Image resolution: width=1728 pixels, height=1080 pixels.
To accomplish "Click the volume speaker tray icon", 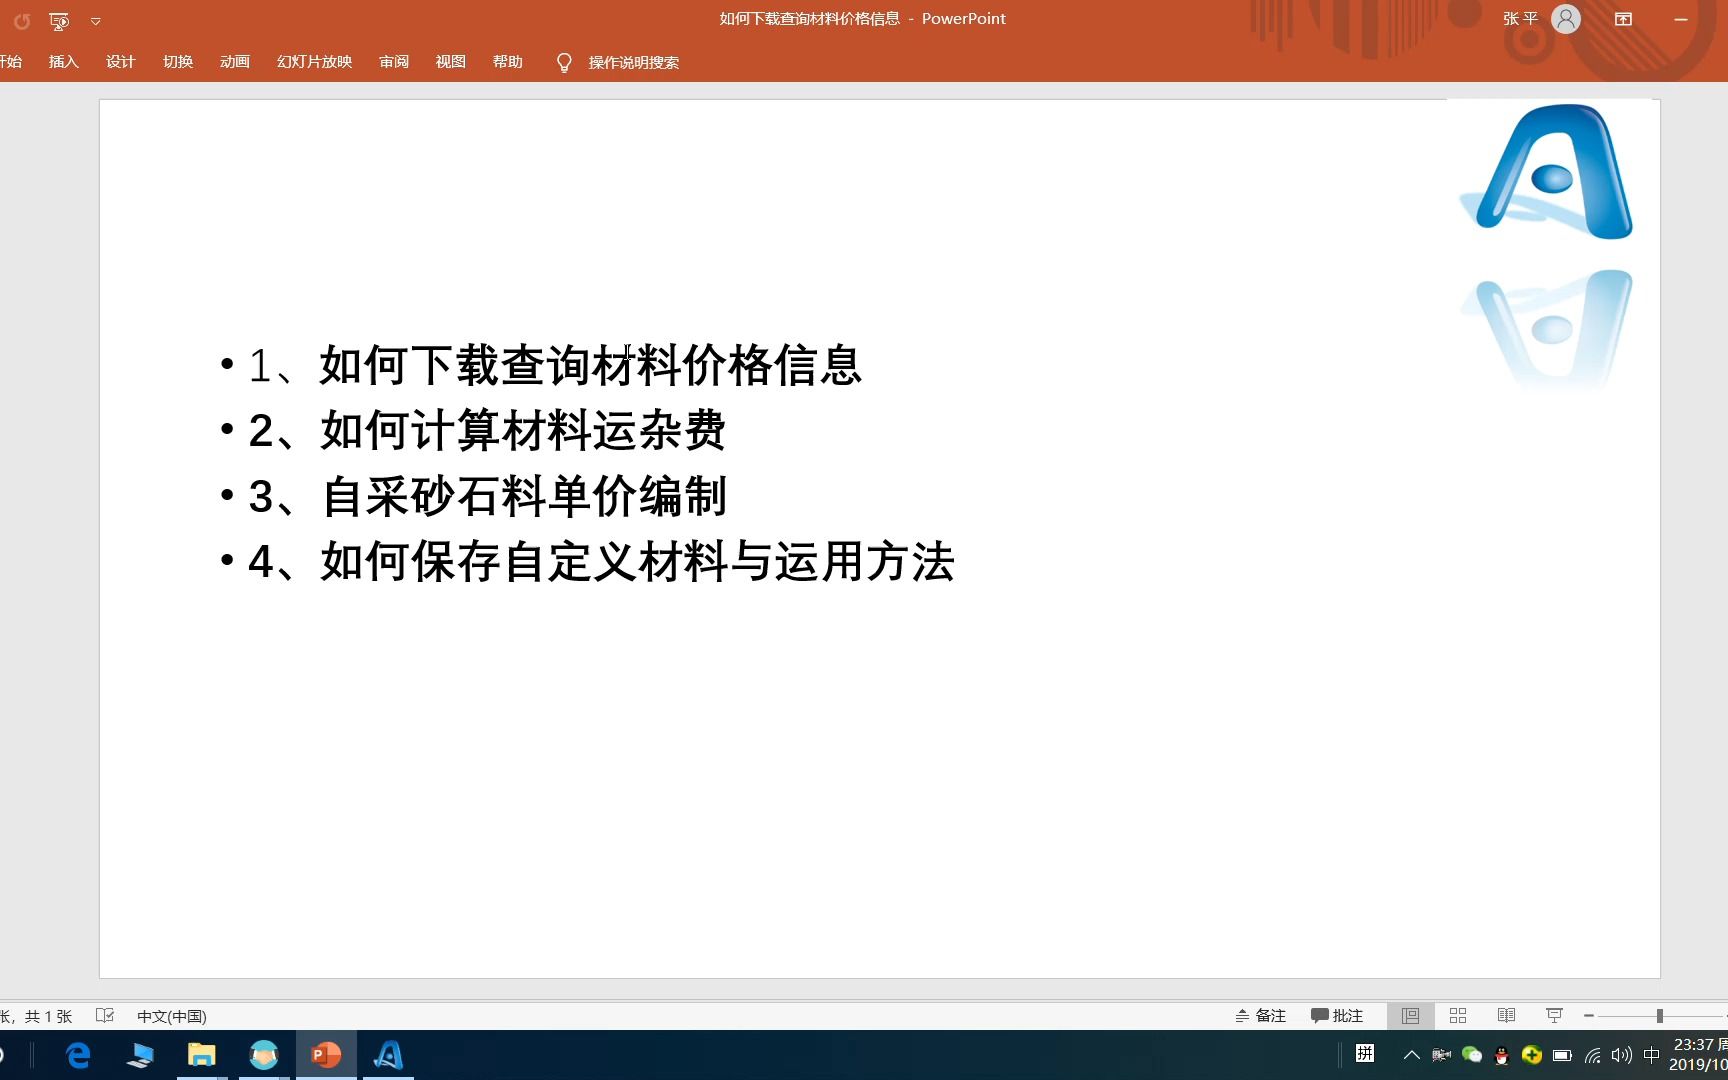I will (1621, 1055).
